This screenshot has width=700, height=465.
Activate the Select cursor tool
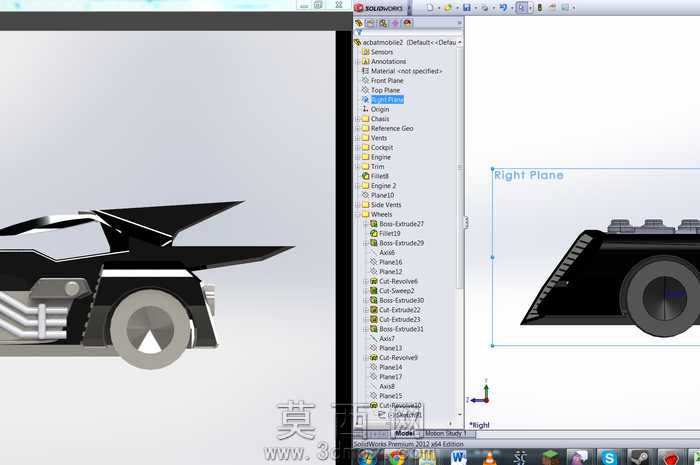pos(521,8)
